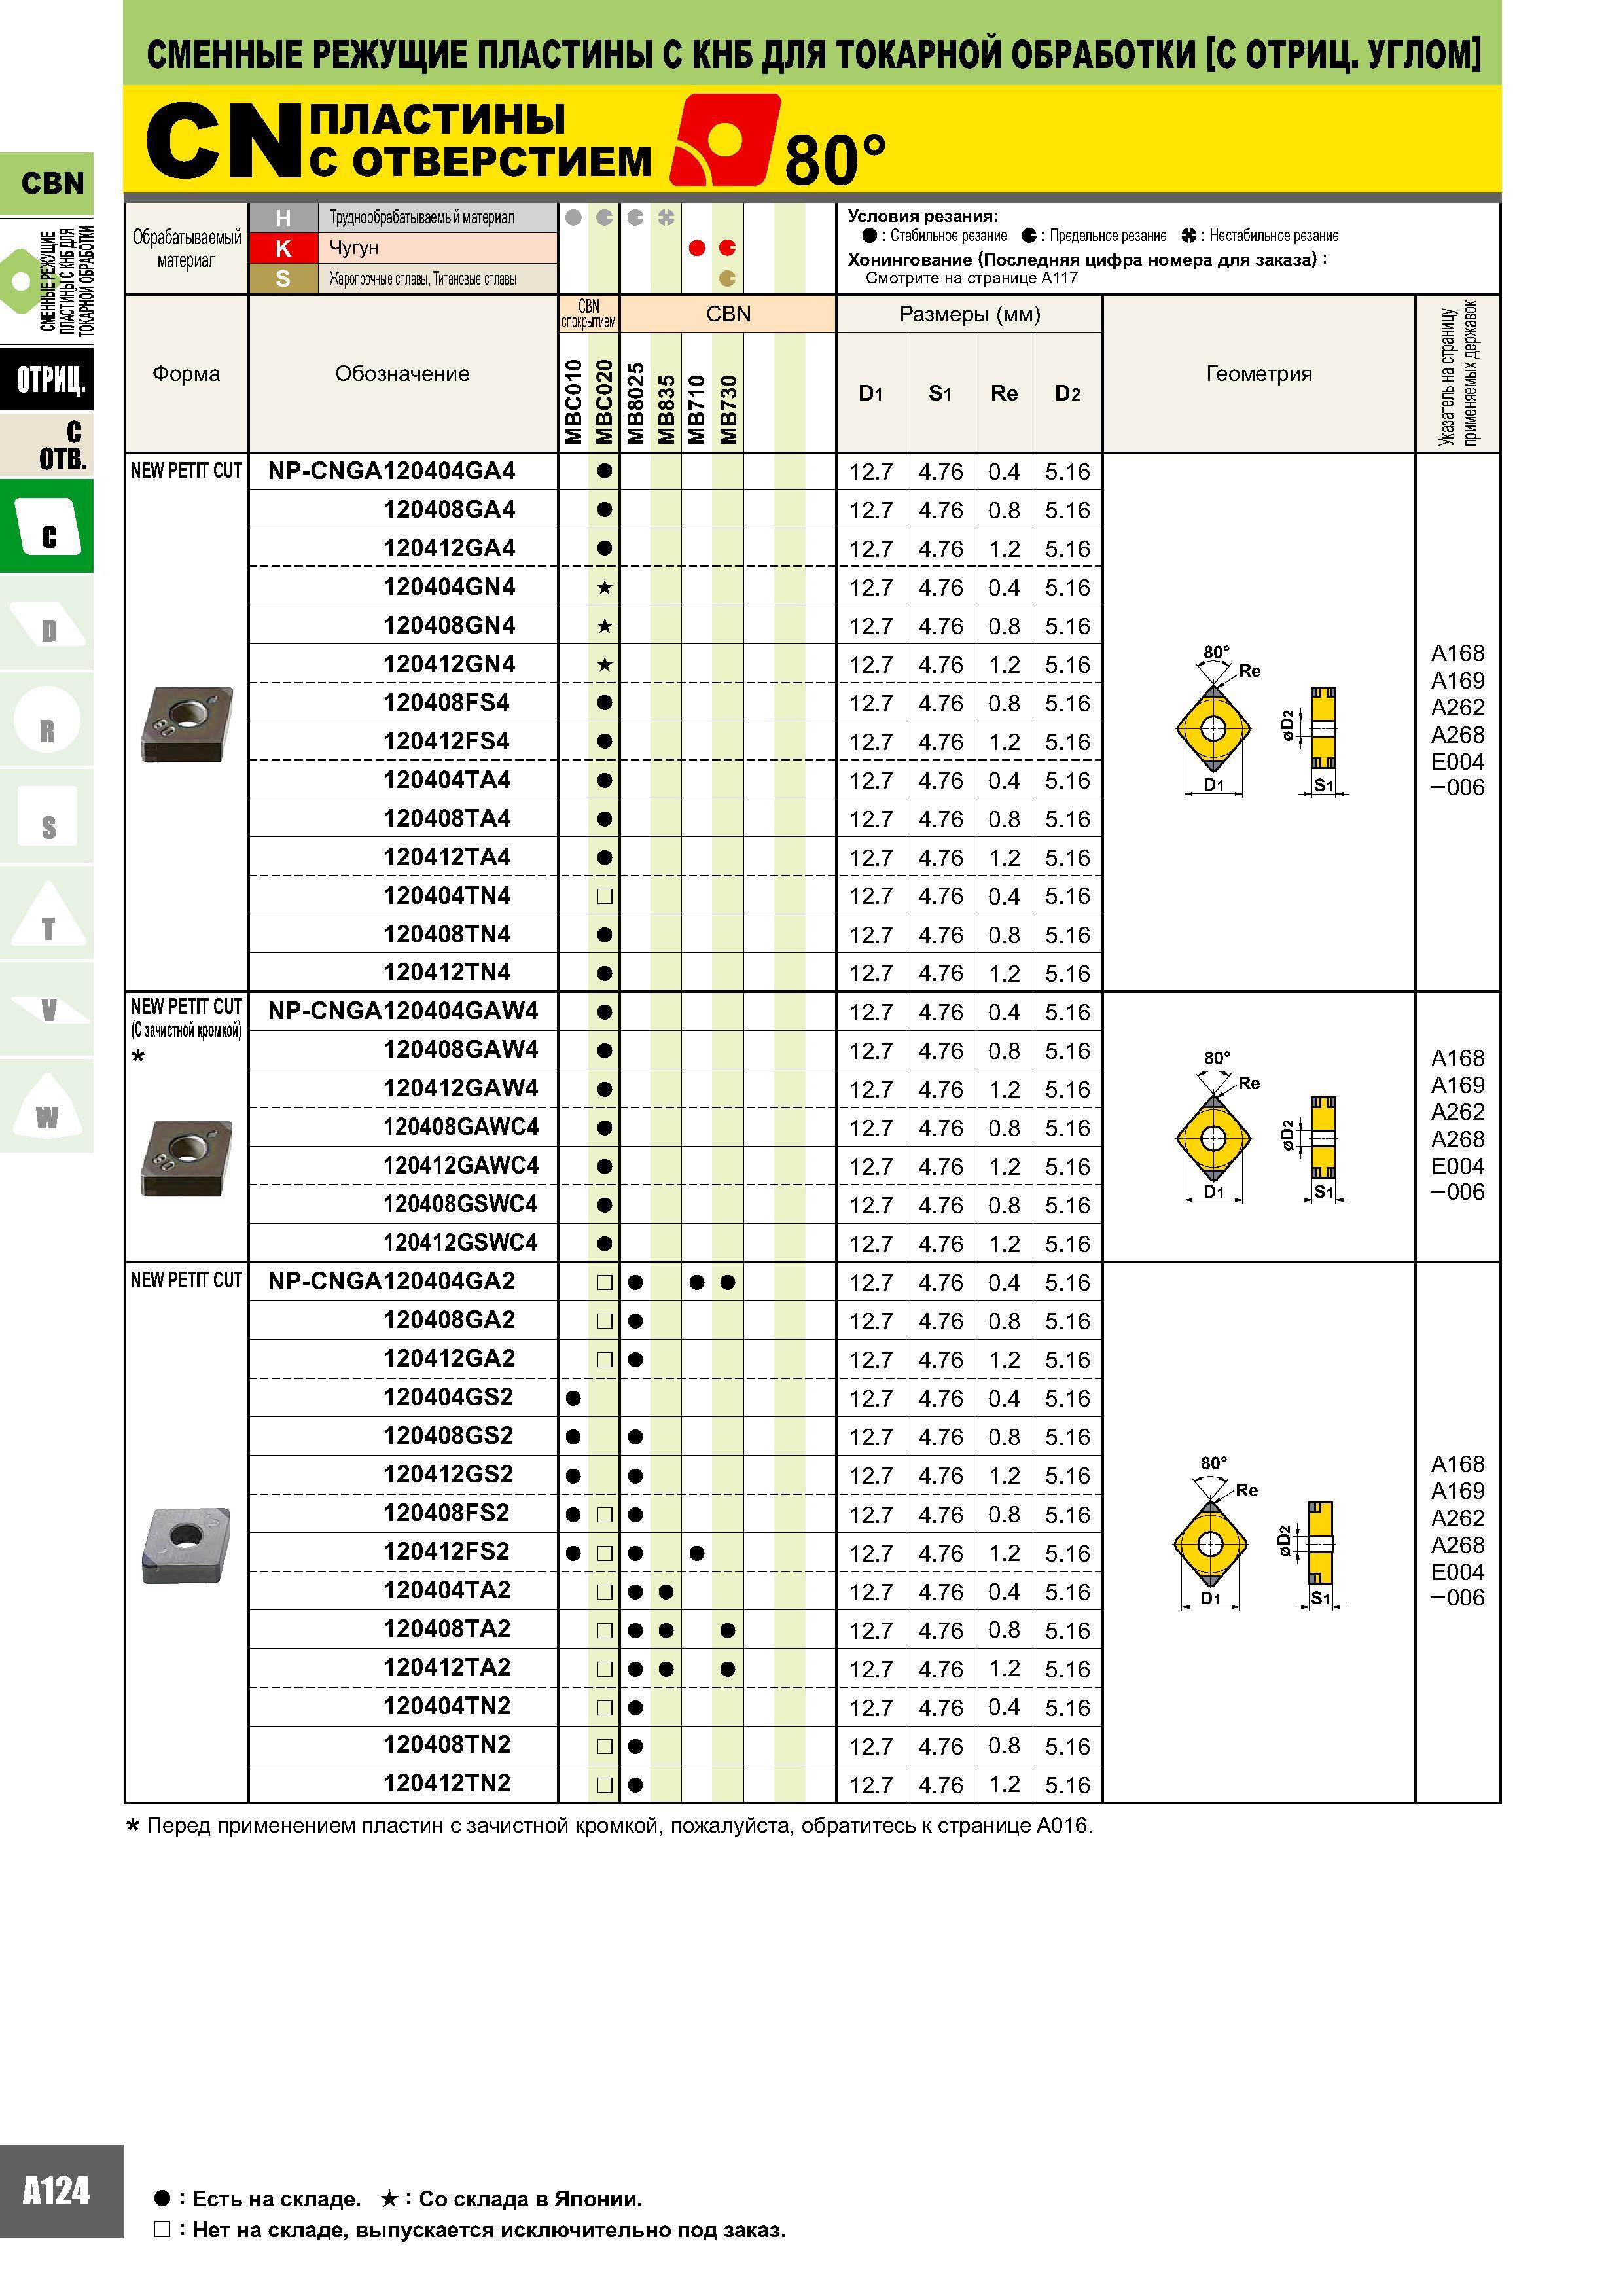Click the tan S material label
Image resolution: width=1623 pixels, height=2296 pixels.
point(283,278)
